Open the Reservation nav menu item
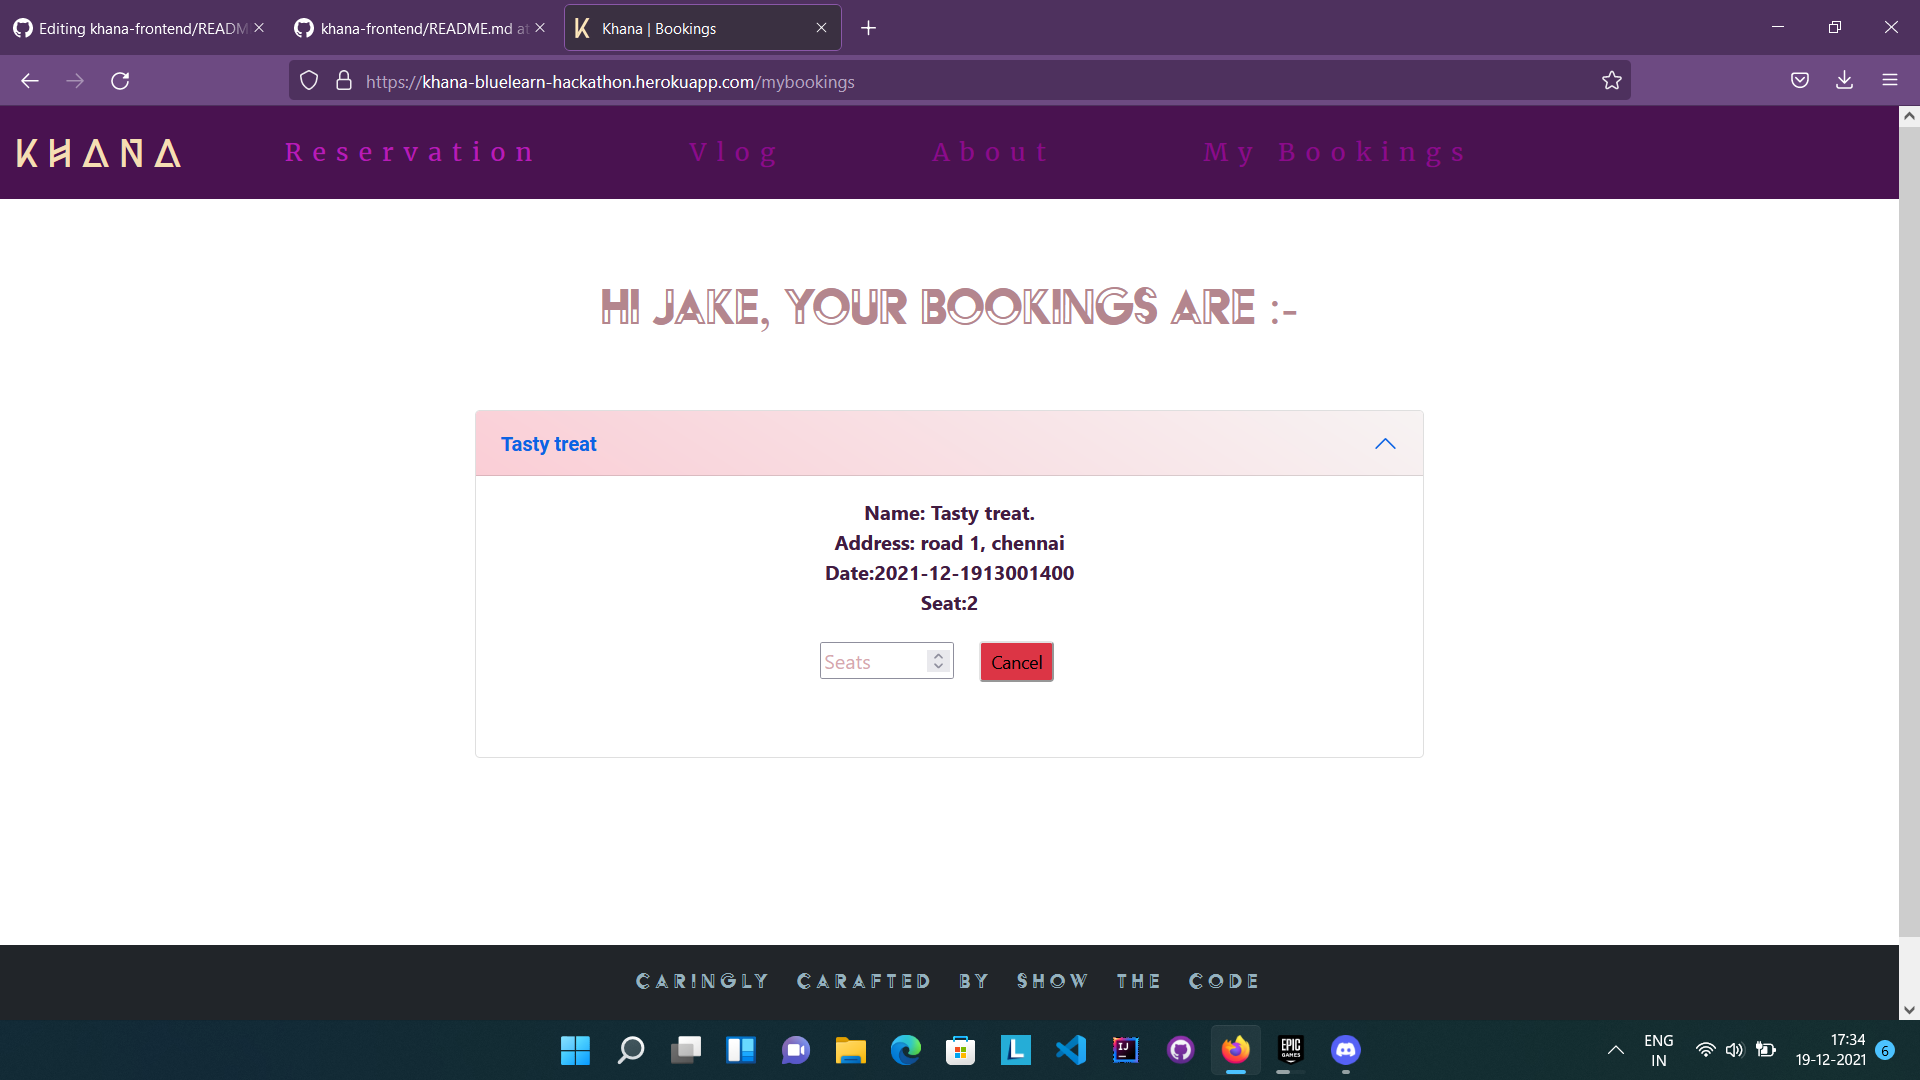1920x1080 pixels. 410,153
